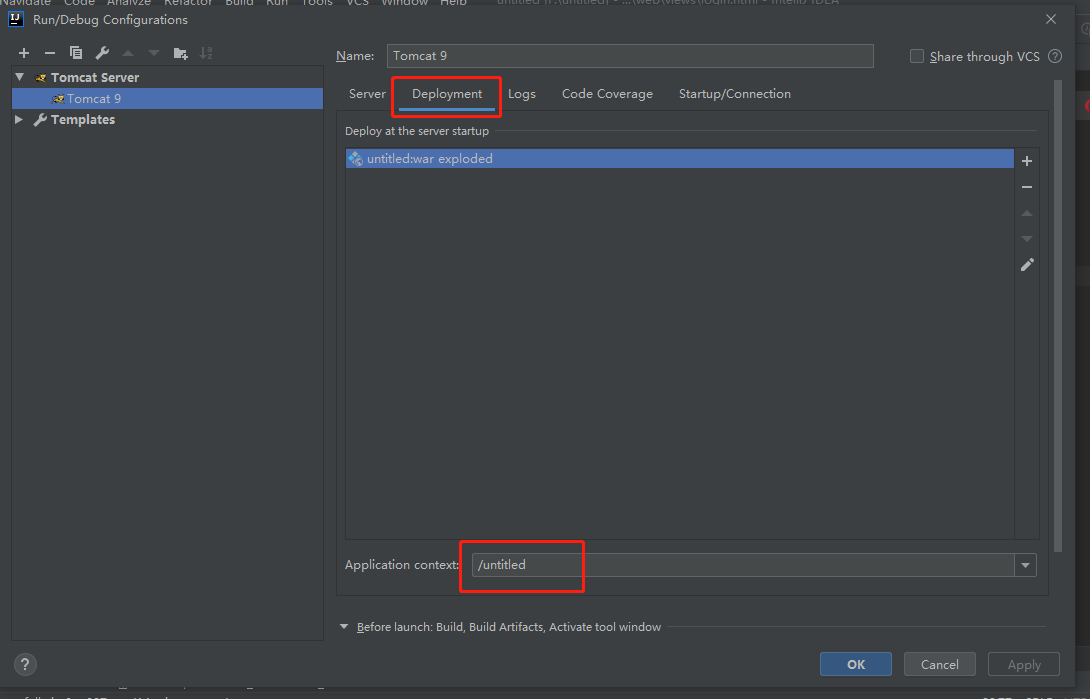1090x699 pixels.
Task: Switch to the Logs tab
Action: 521,94
